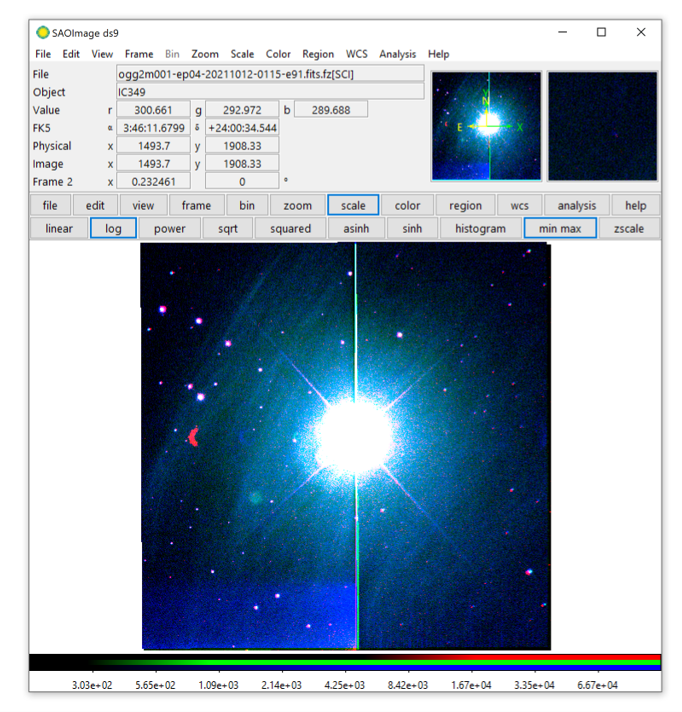This screenshot has height=712, width=682.
Task: Click the FK5 right ascension field
Action: coord(153,128)
